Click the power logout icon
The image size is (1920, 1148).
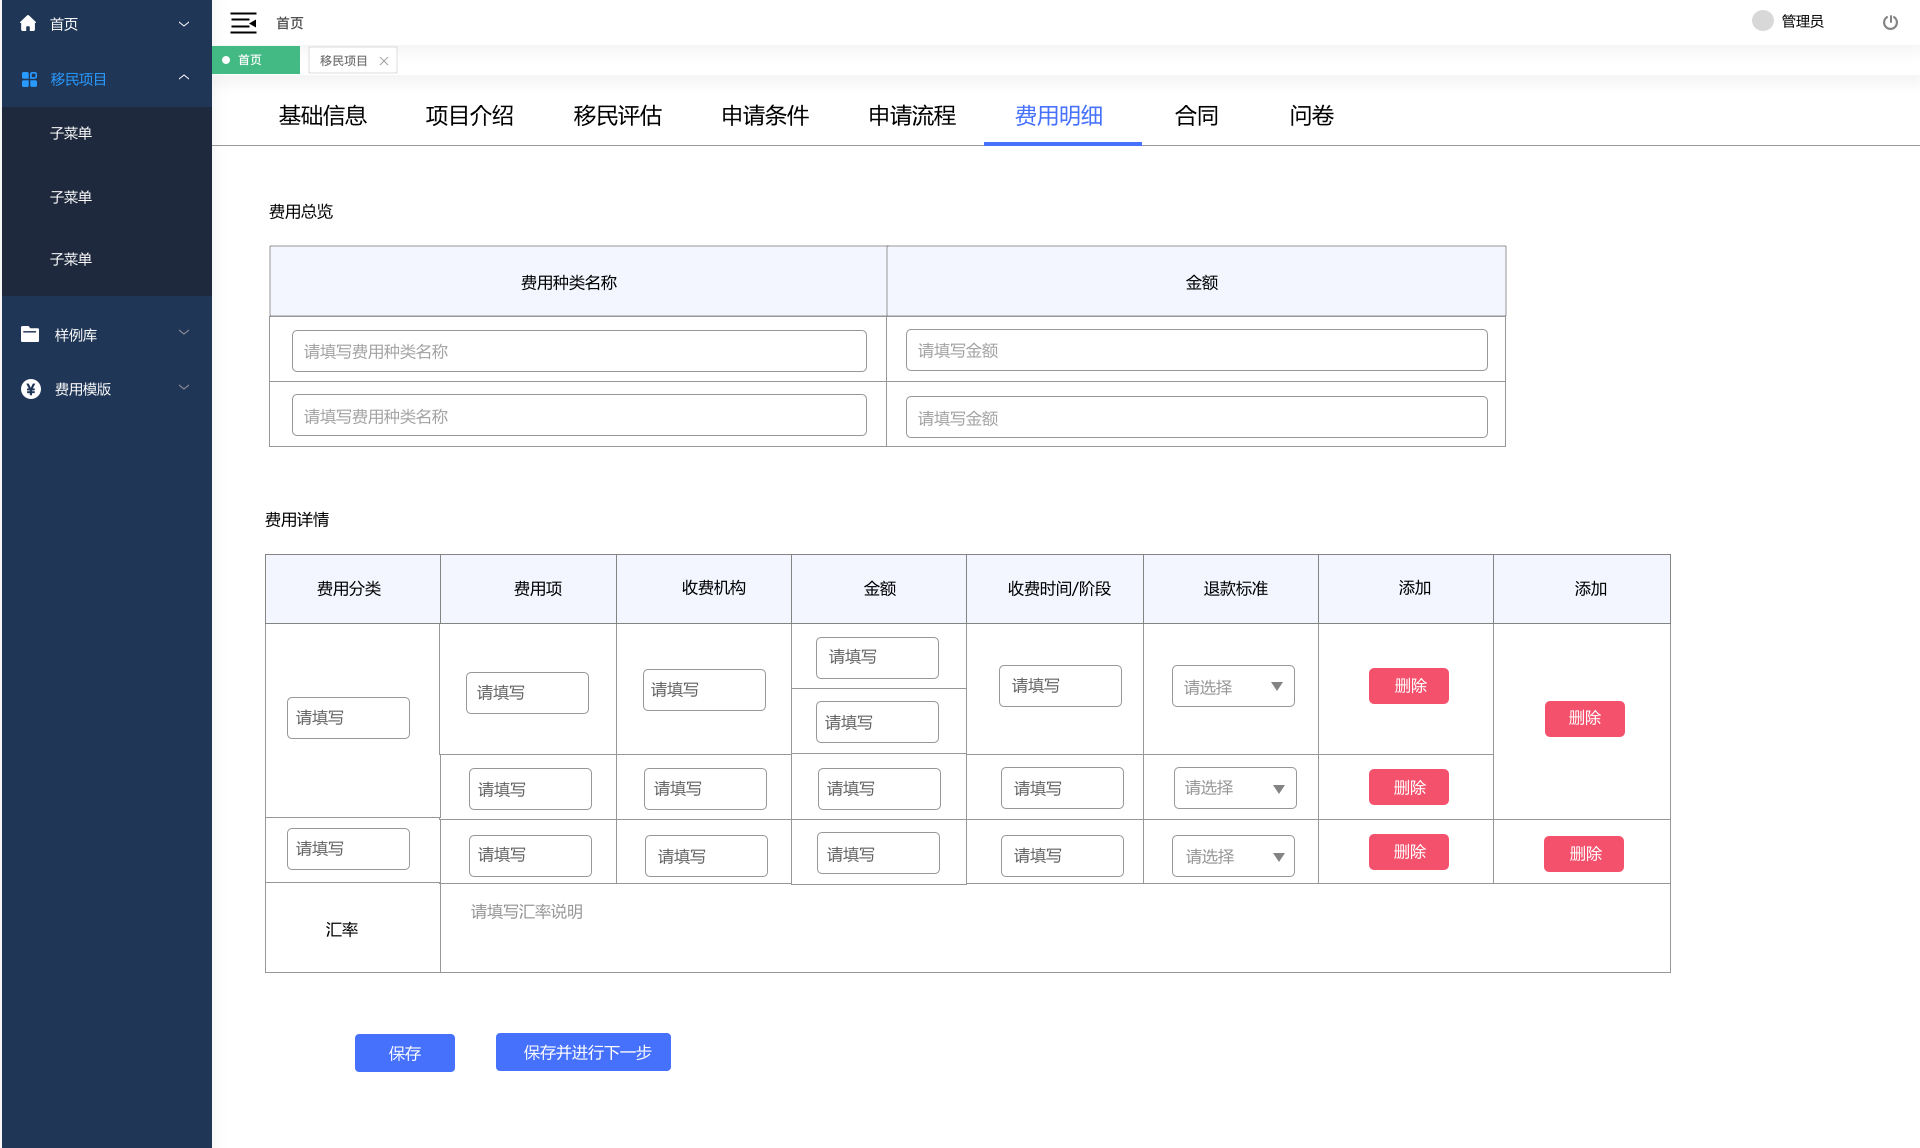[x=1889, y=22]
